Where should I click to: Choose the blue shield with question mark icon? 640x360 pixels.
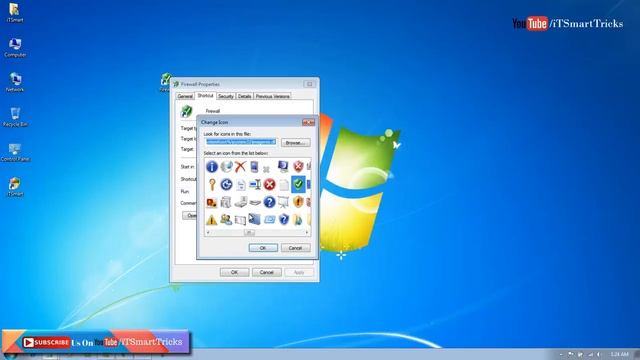(x=284, y=220)
